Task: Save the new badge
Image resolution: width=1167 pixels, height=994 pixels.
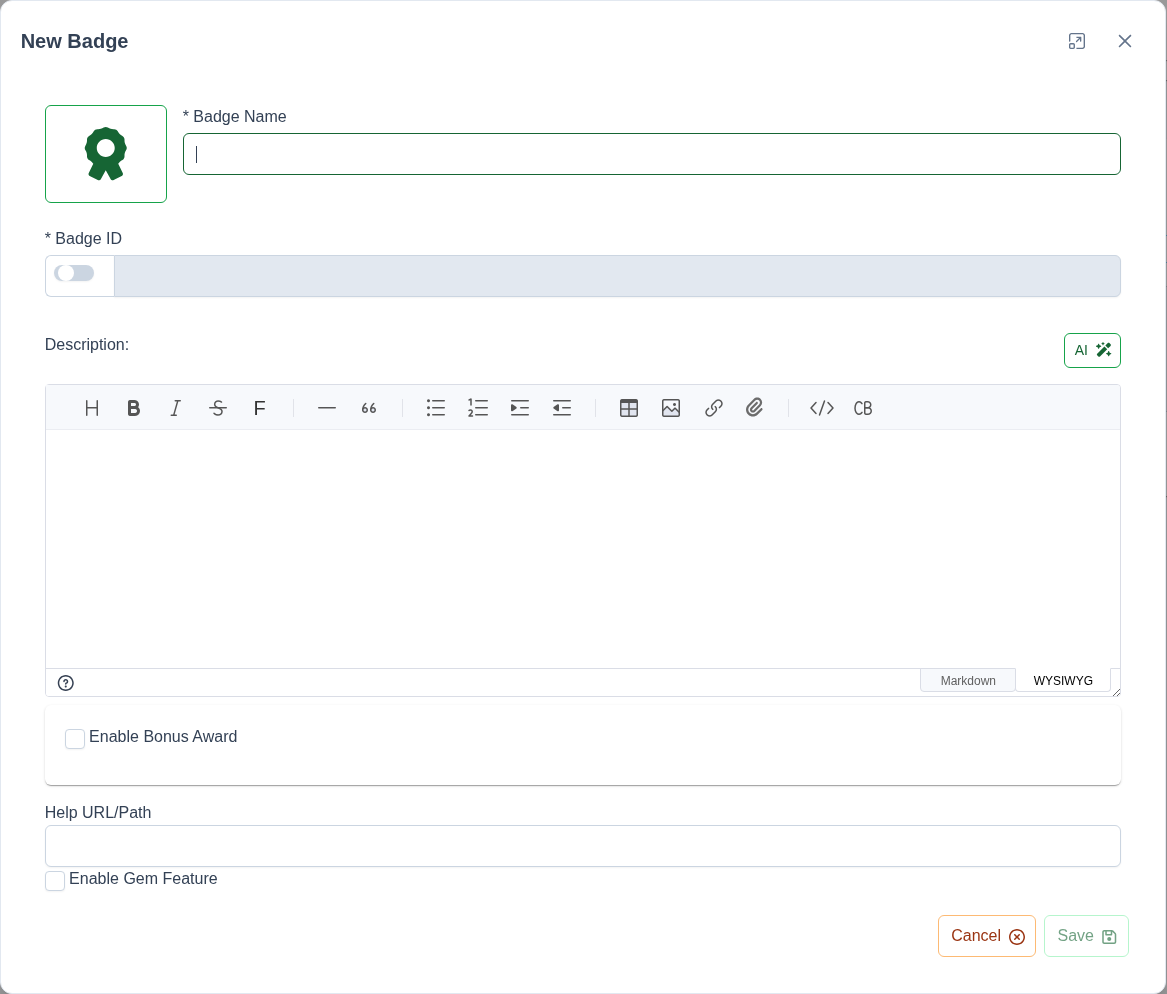Action: pos(1086,936)
